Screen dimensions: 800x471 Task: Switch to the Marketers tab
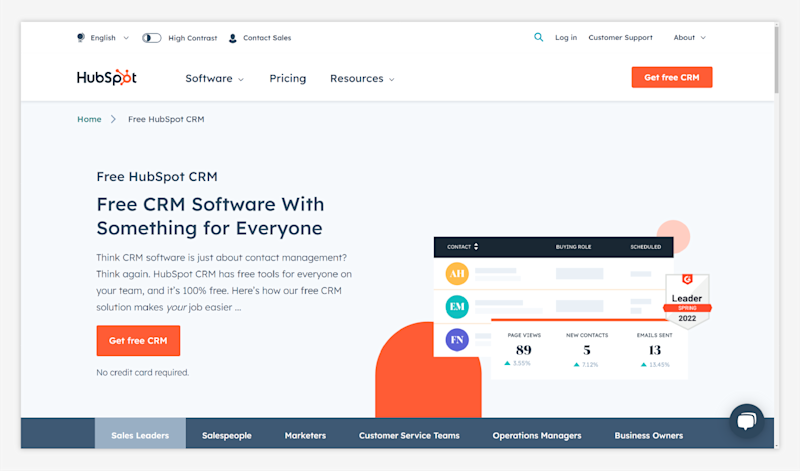coord(305,435)
